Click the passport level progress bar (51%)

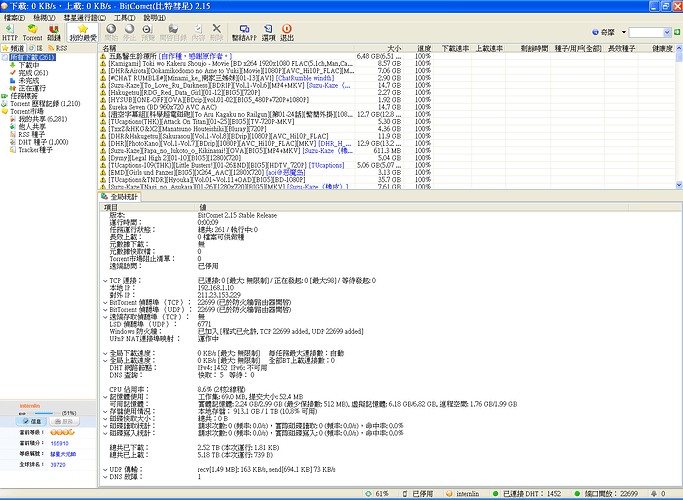click(44, 413)
